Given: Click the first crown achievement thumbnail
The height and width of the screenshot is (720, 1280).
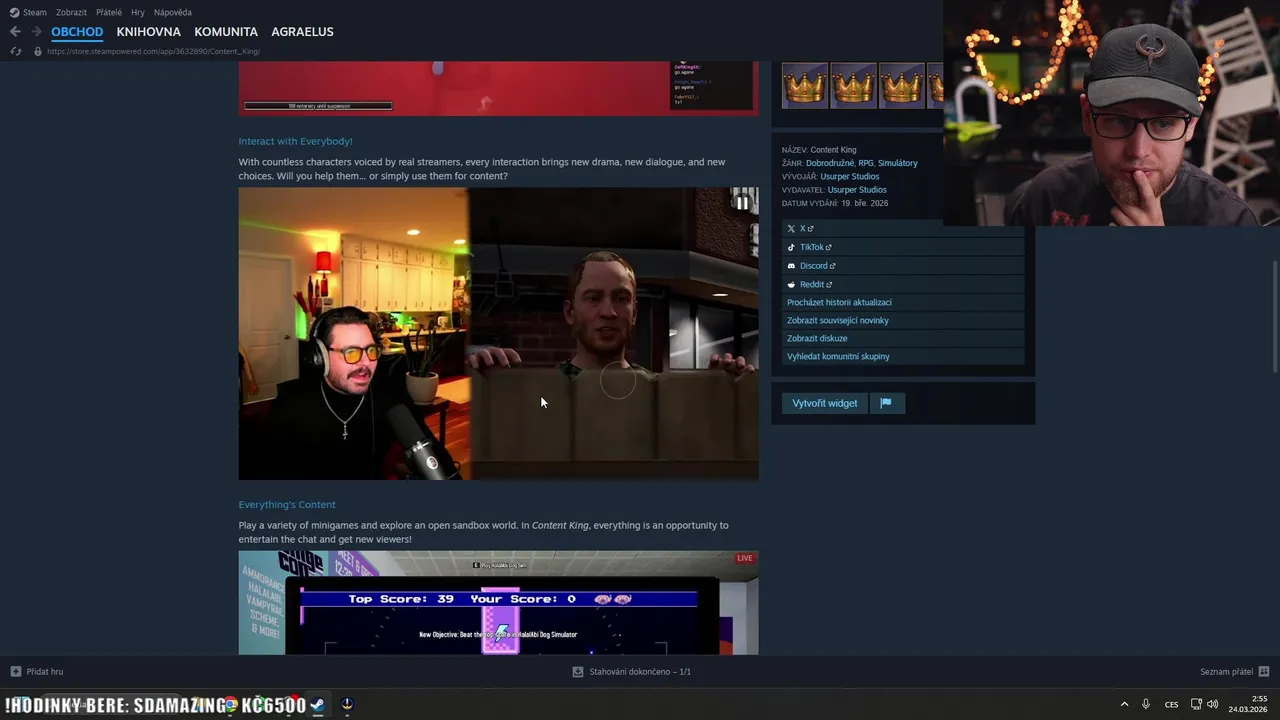Looking at the screenshot, I should coord(805,85).
